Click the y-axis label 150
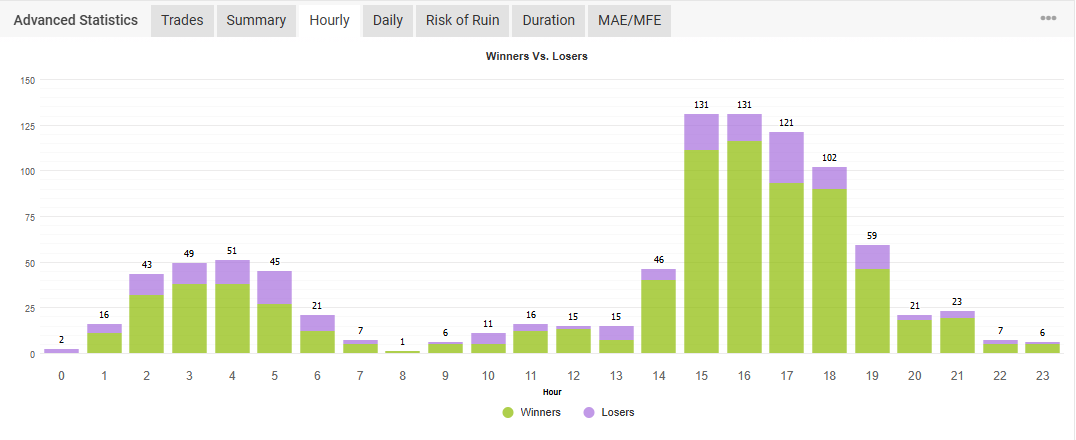This screenshot has height=440, width=1076. click(28, 80)
